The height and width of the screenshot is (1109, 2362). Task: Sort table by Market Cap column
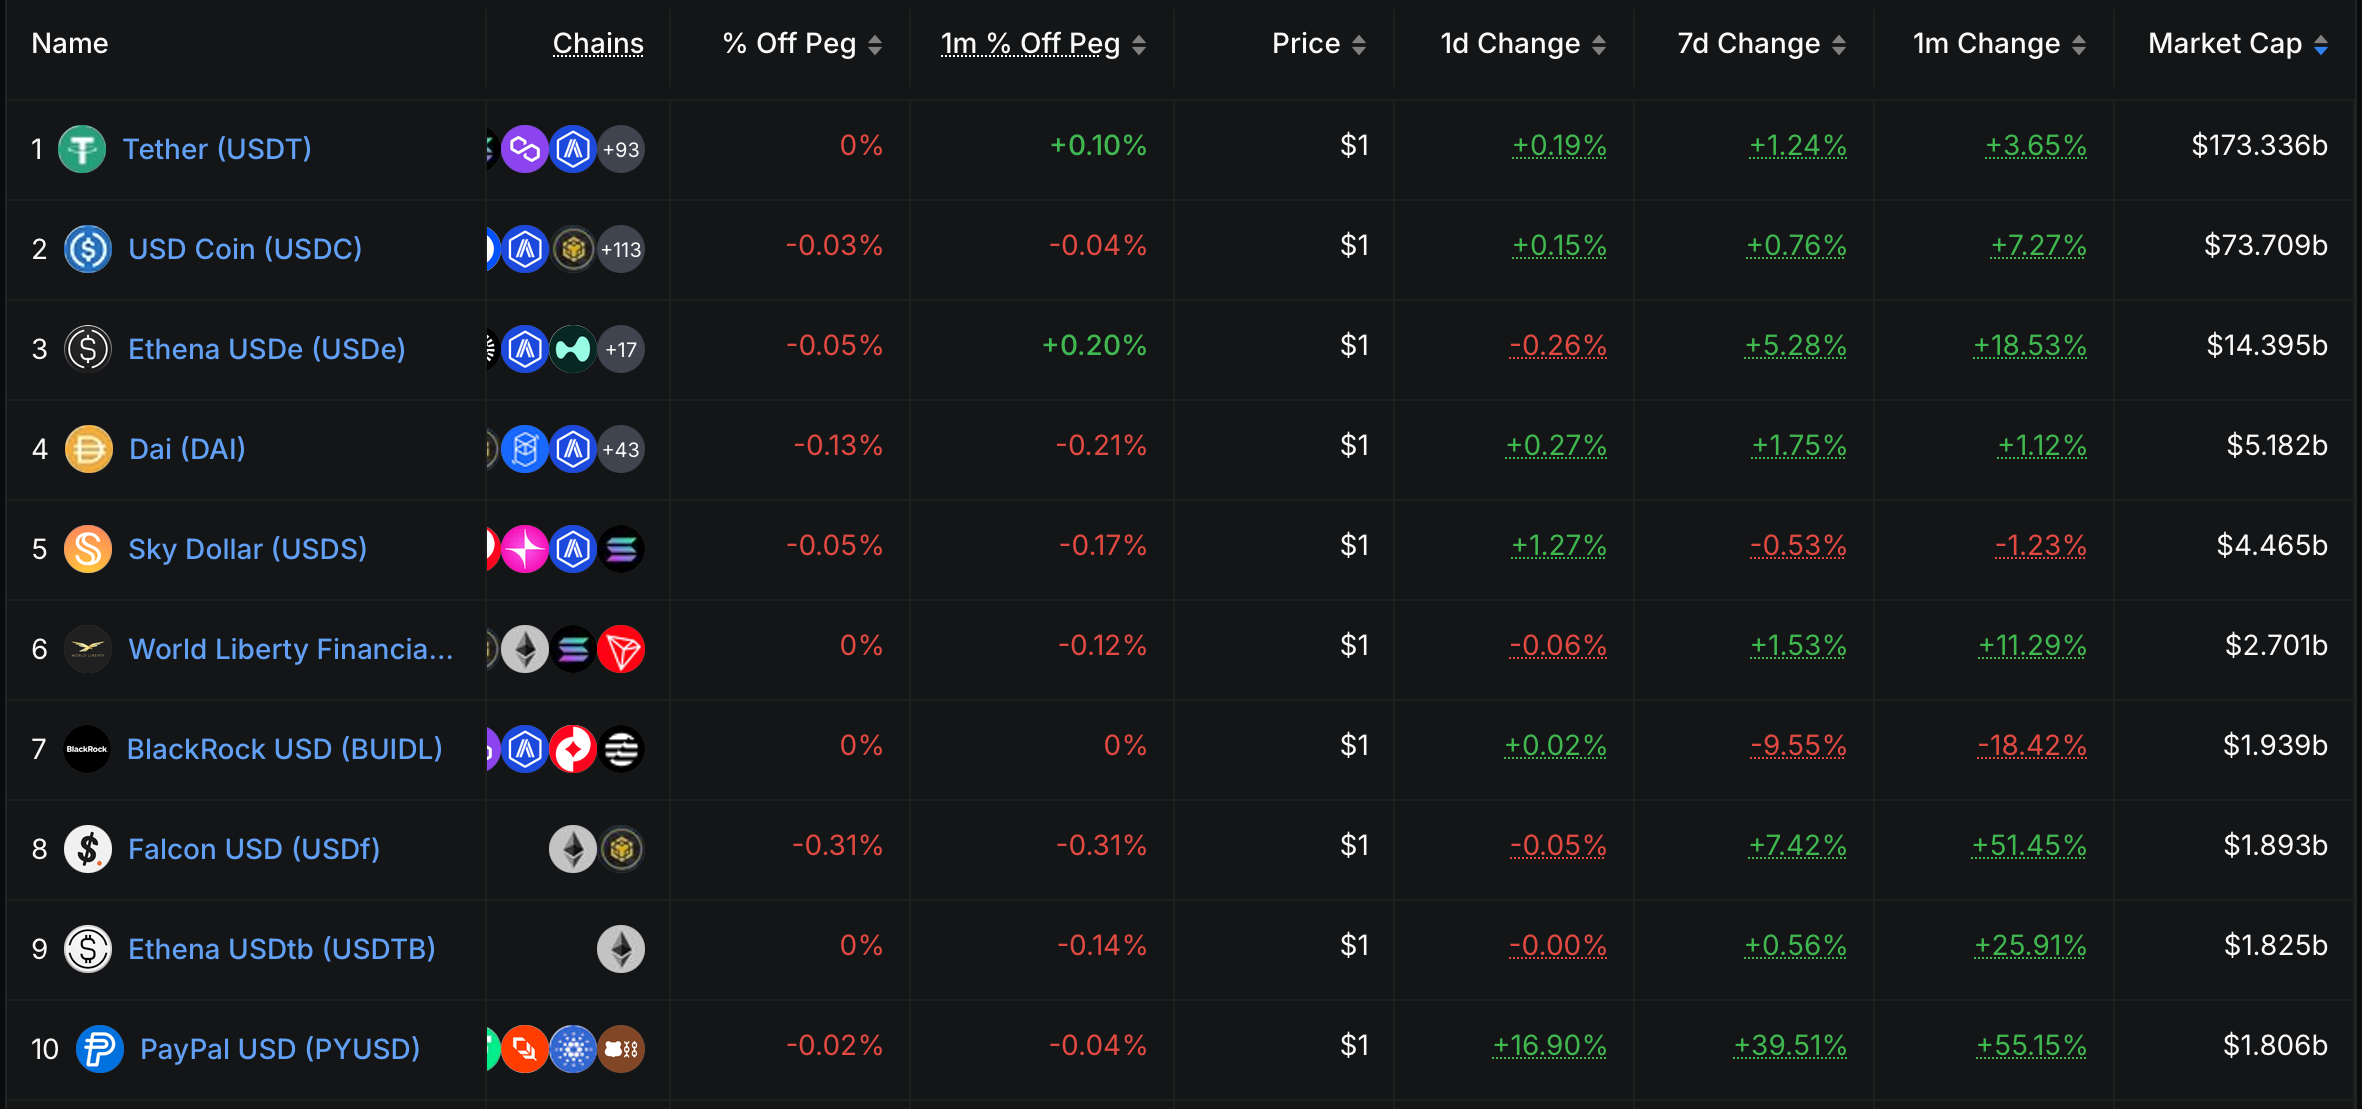[x=2237, y=44]
